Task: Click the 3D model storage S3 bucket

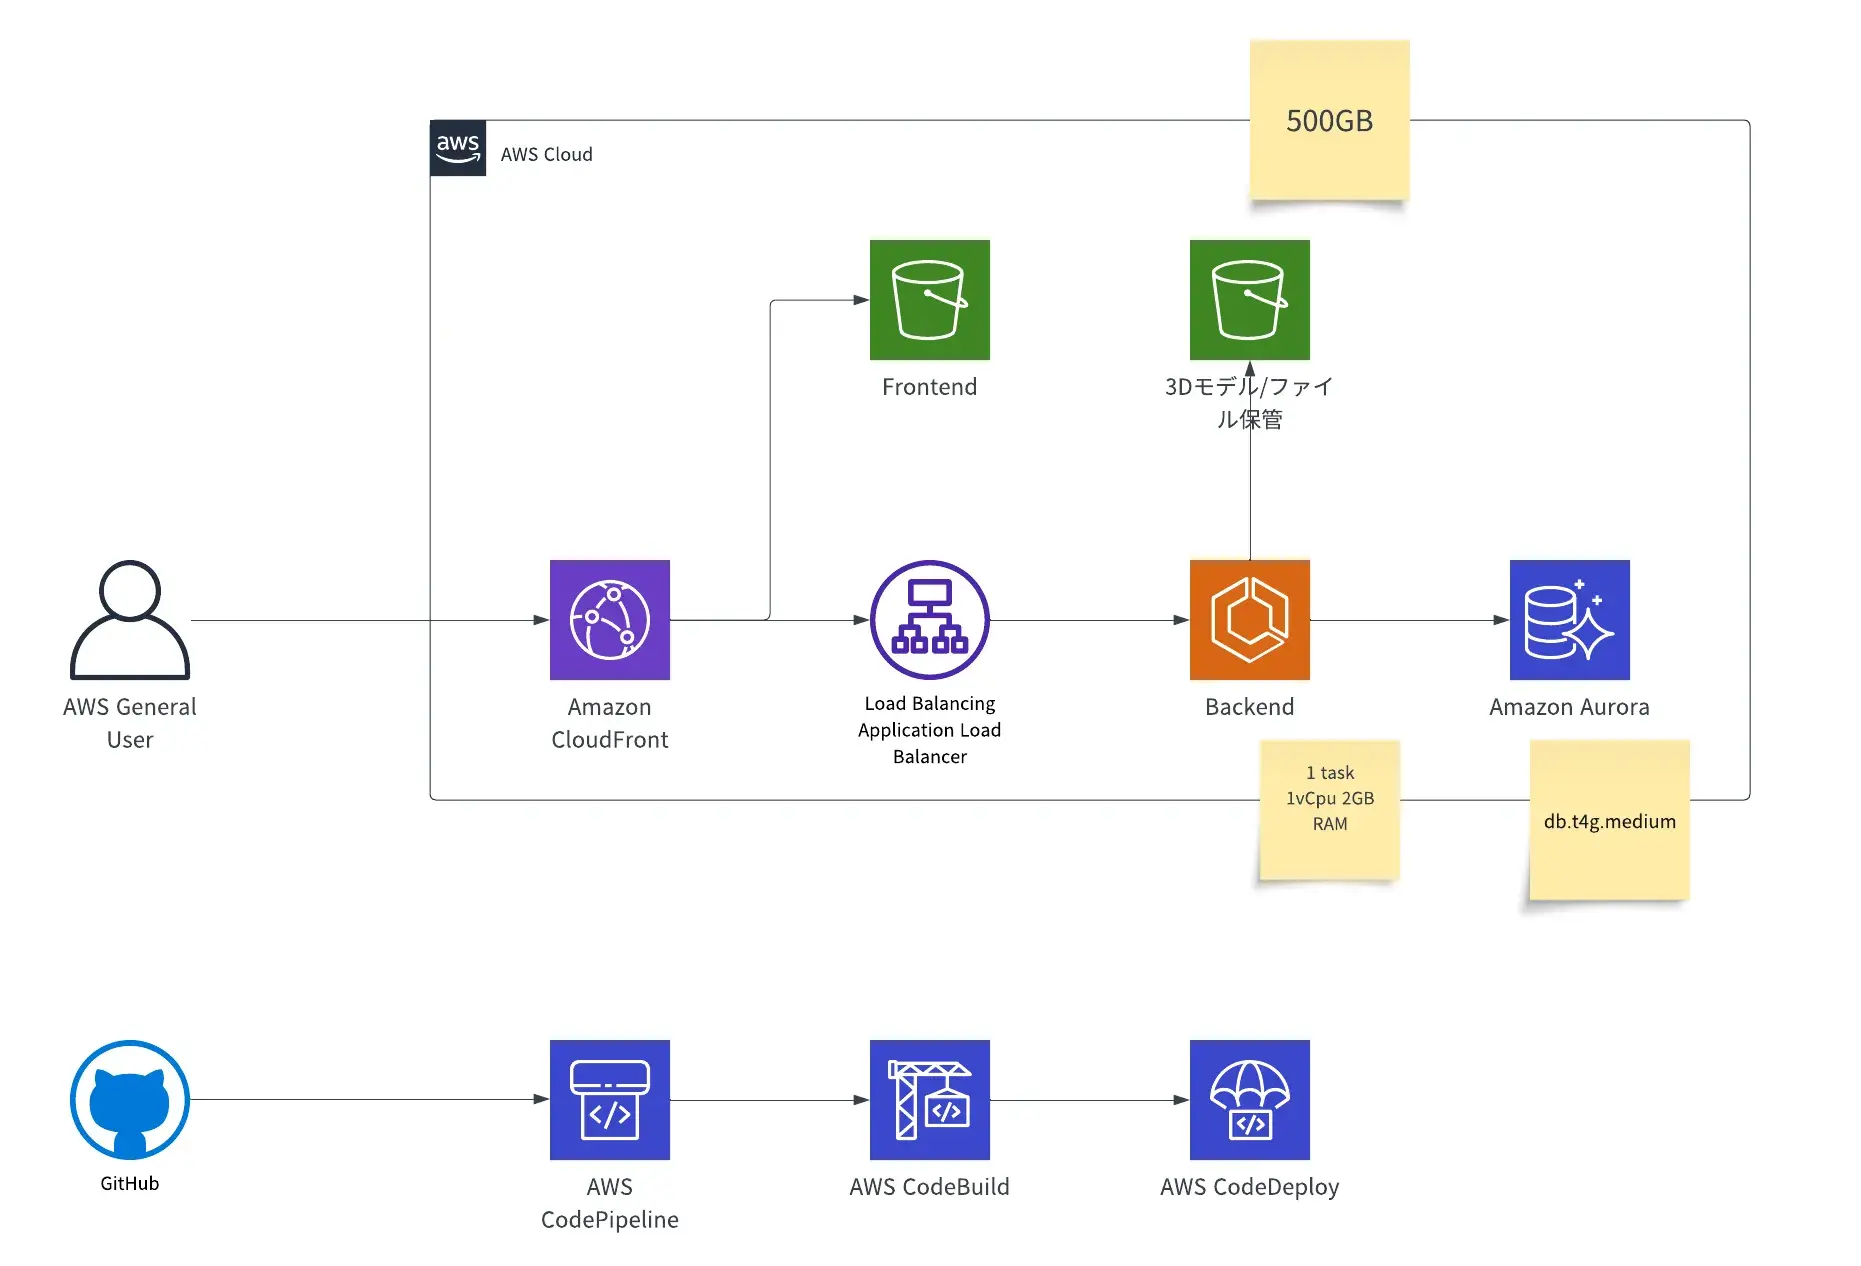Action: point(1249,299)
